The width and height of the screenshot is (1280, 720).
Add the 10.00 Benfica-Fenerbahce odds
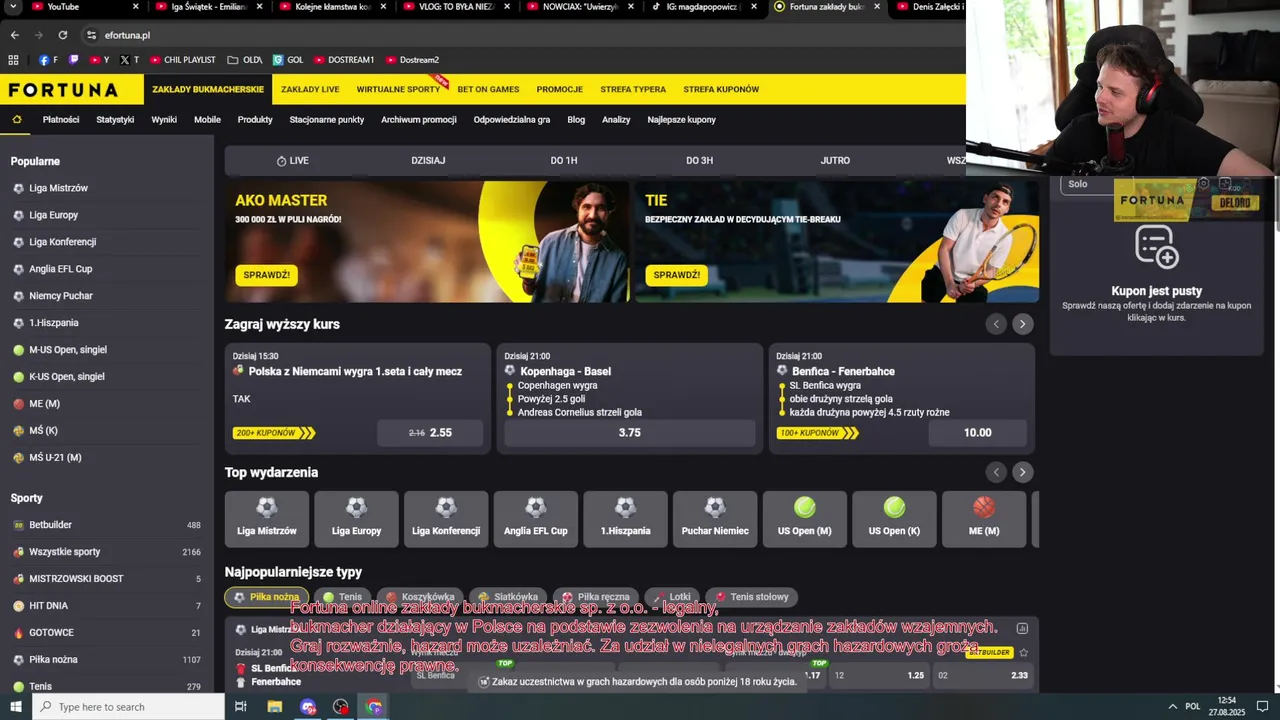pyautogui.click(x=977, y=433)
